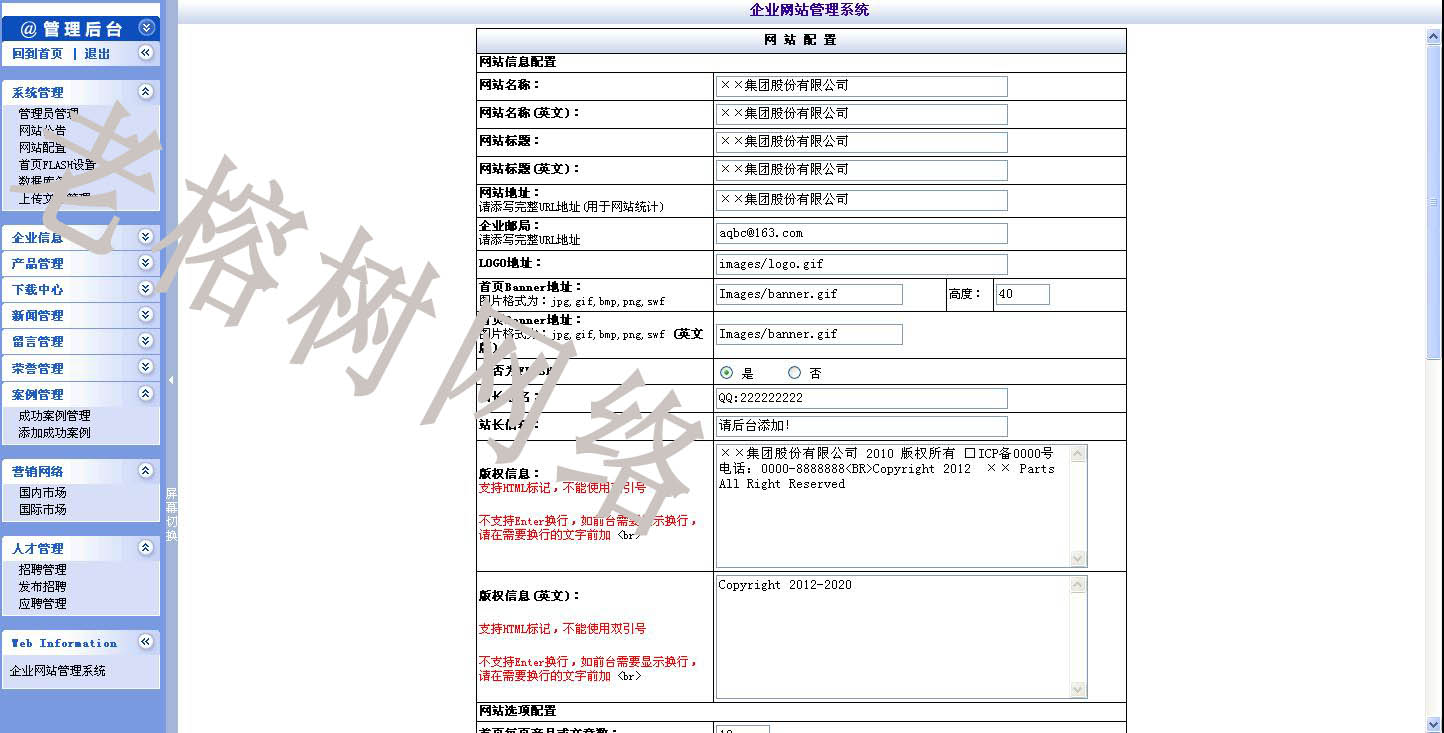Click the 网站信息配置 section label
The image size is (1444, 733).
(x=518, y=62)
